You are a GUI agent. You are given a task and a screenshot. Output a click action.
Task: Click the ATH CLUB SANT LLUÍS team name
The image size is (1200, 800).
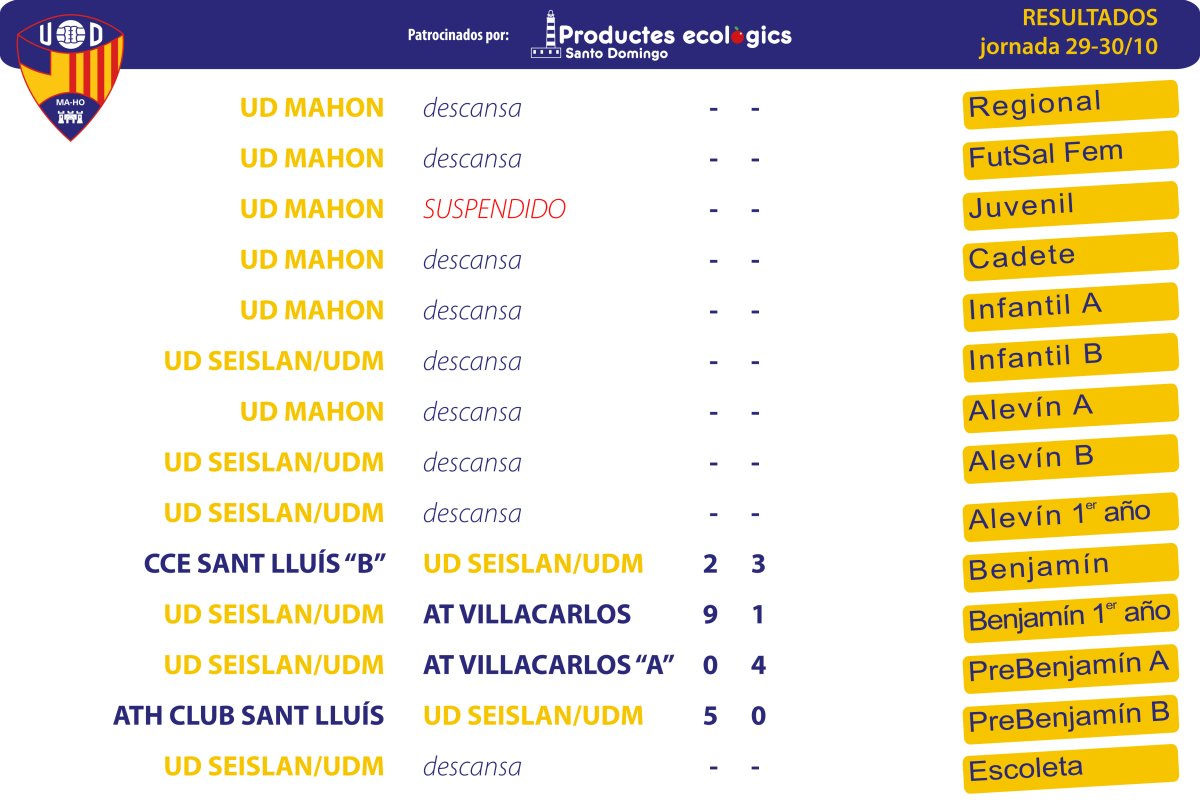tap(249, 716)
